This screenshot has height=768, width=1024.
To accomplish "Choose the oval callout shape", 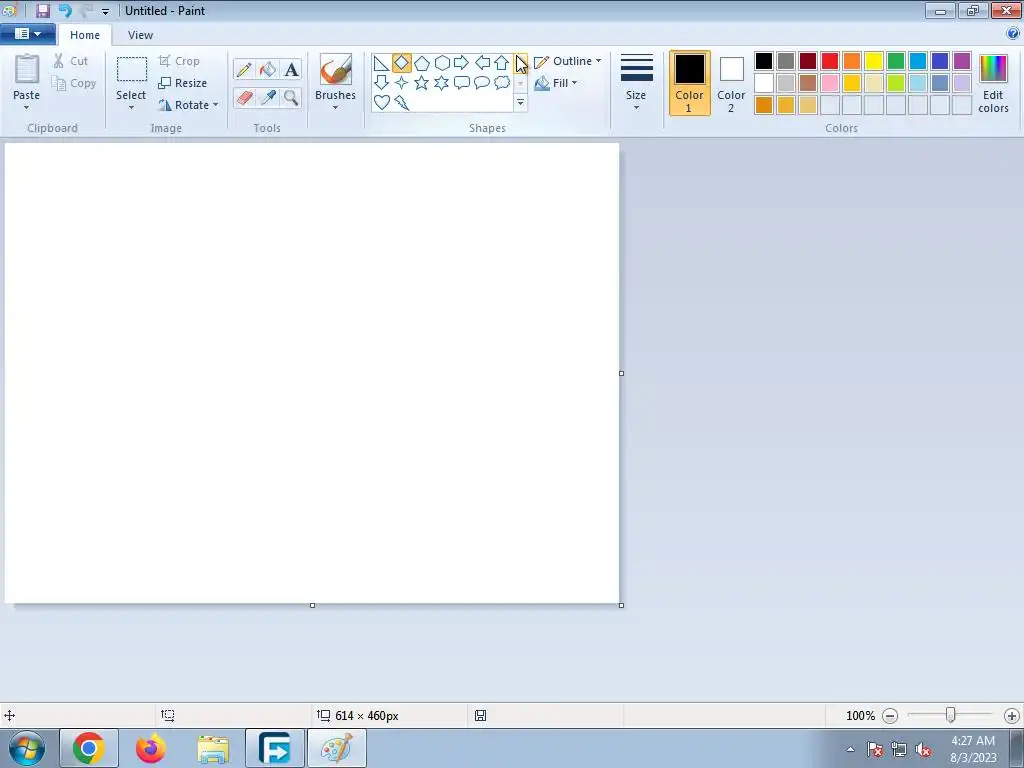I will [x=482, y=82].
